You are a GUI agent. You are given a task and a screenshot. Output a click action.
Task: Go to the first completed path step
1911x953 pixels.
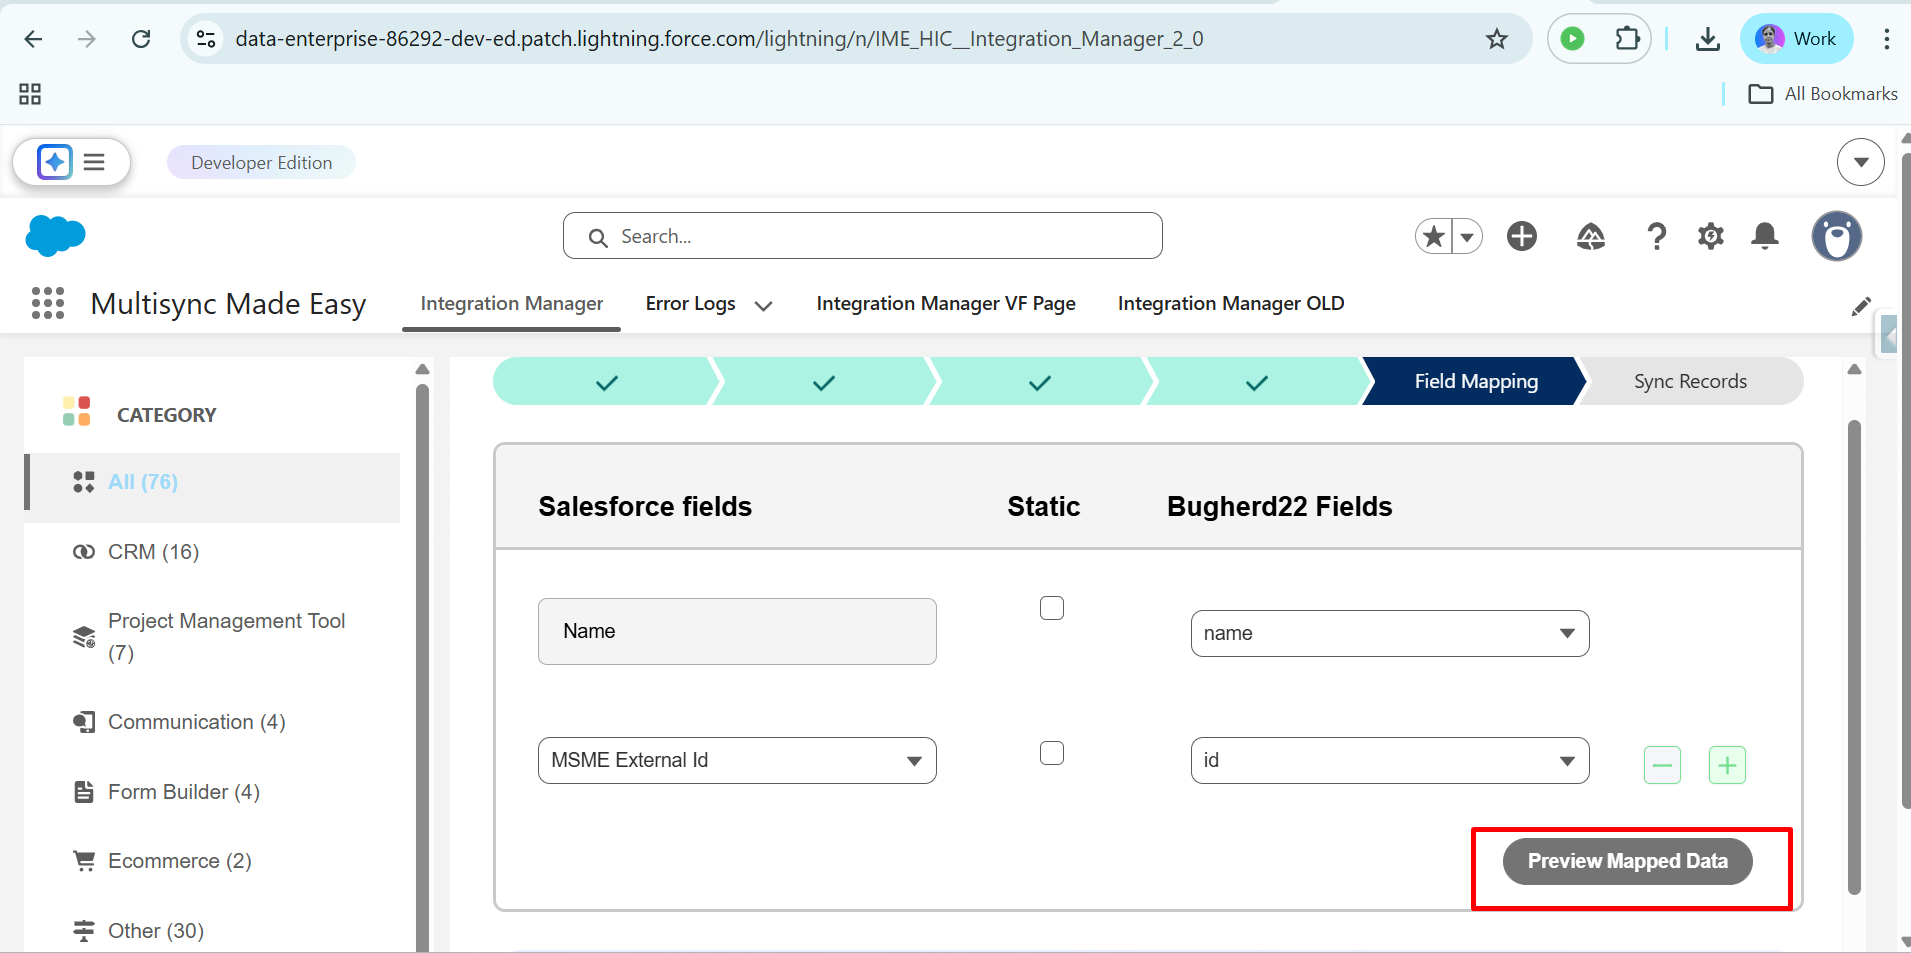[606, 382]
